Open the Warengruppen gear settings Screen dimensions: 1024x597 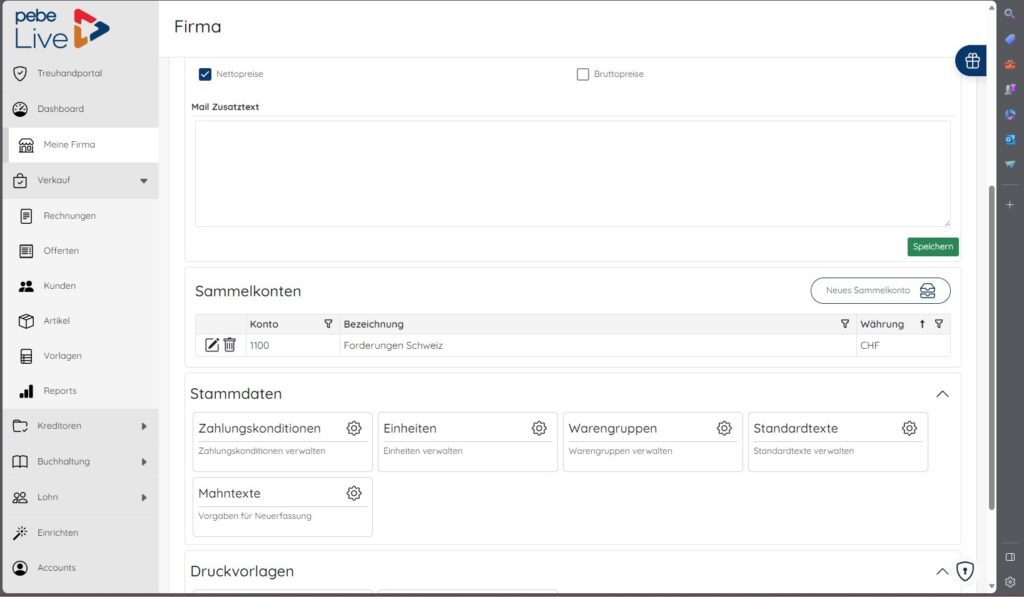tap(724, 428)
